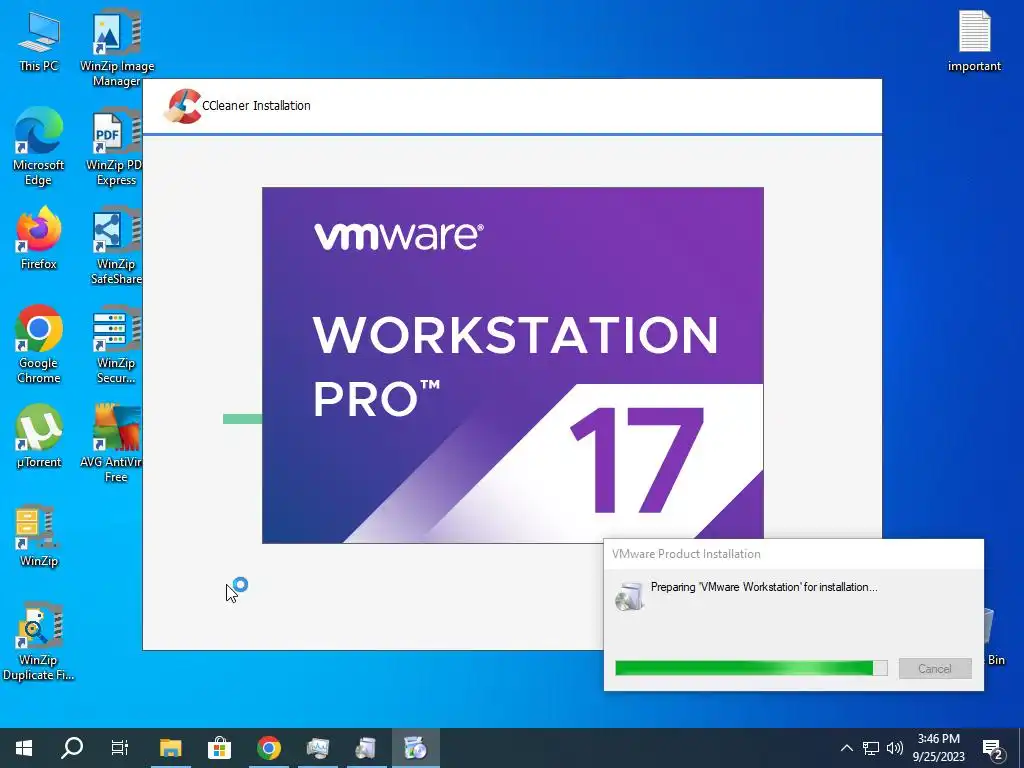Select the WinZip PDF Express shortcut
1024x768 pixels.
(114, 148)
